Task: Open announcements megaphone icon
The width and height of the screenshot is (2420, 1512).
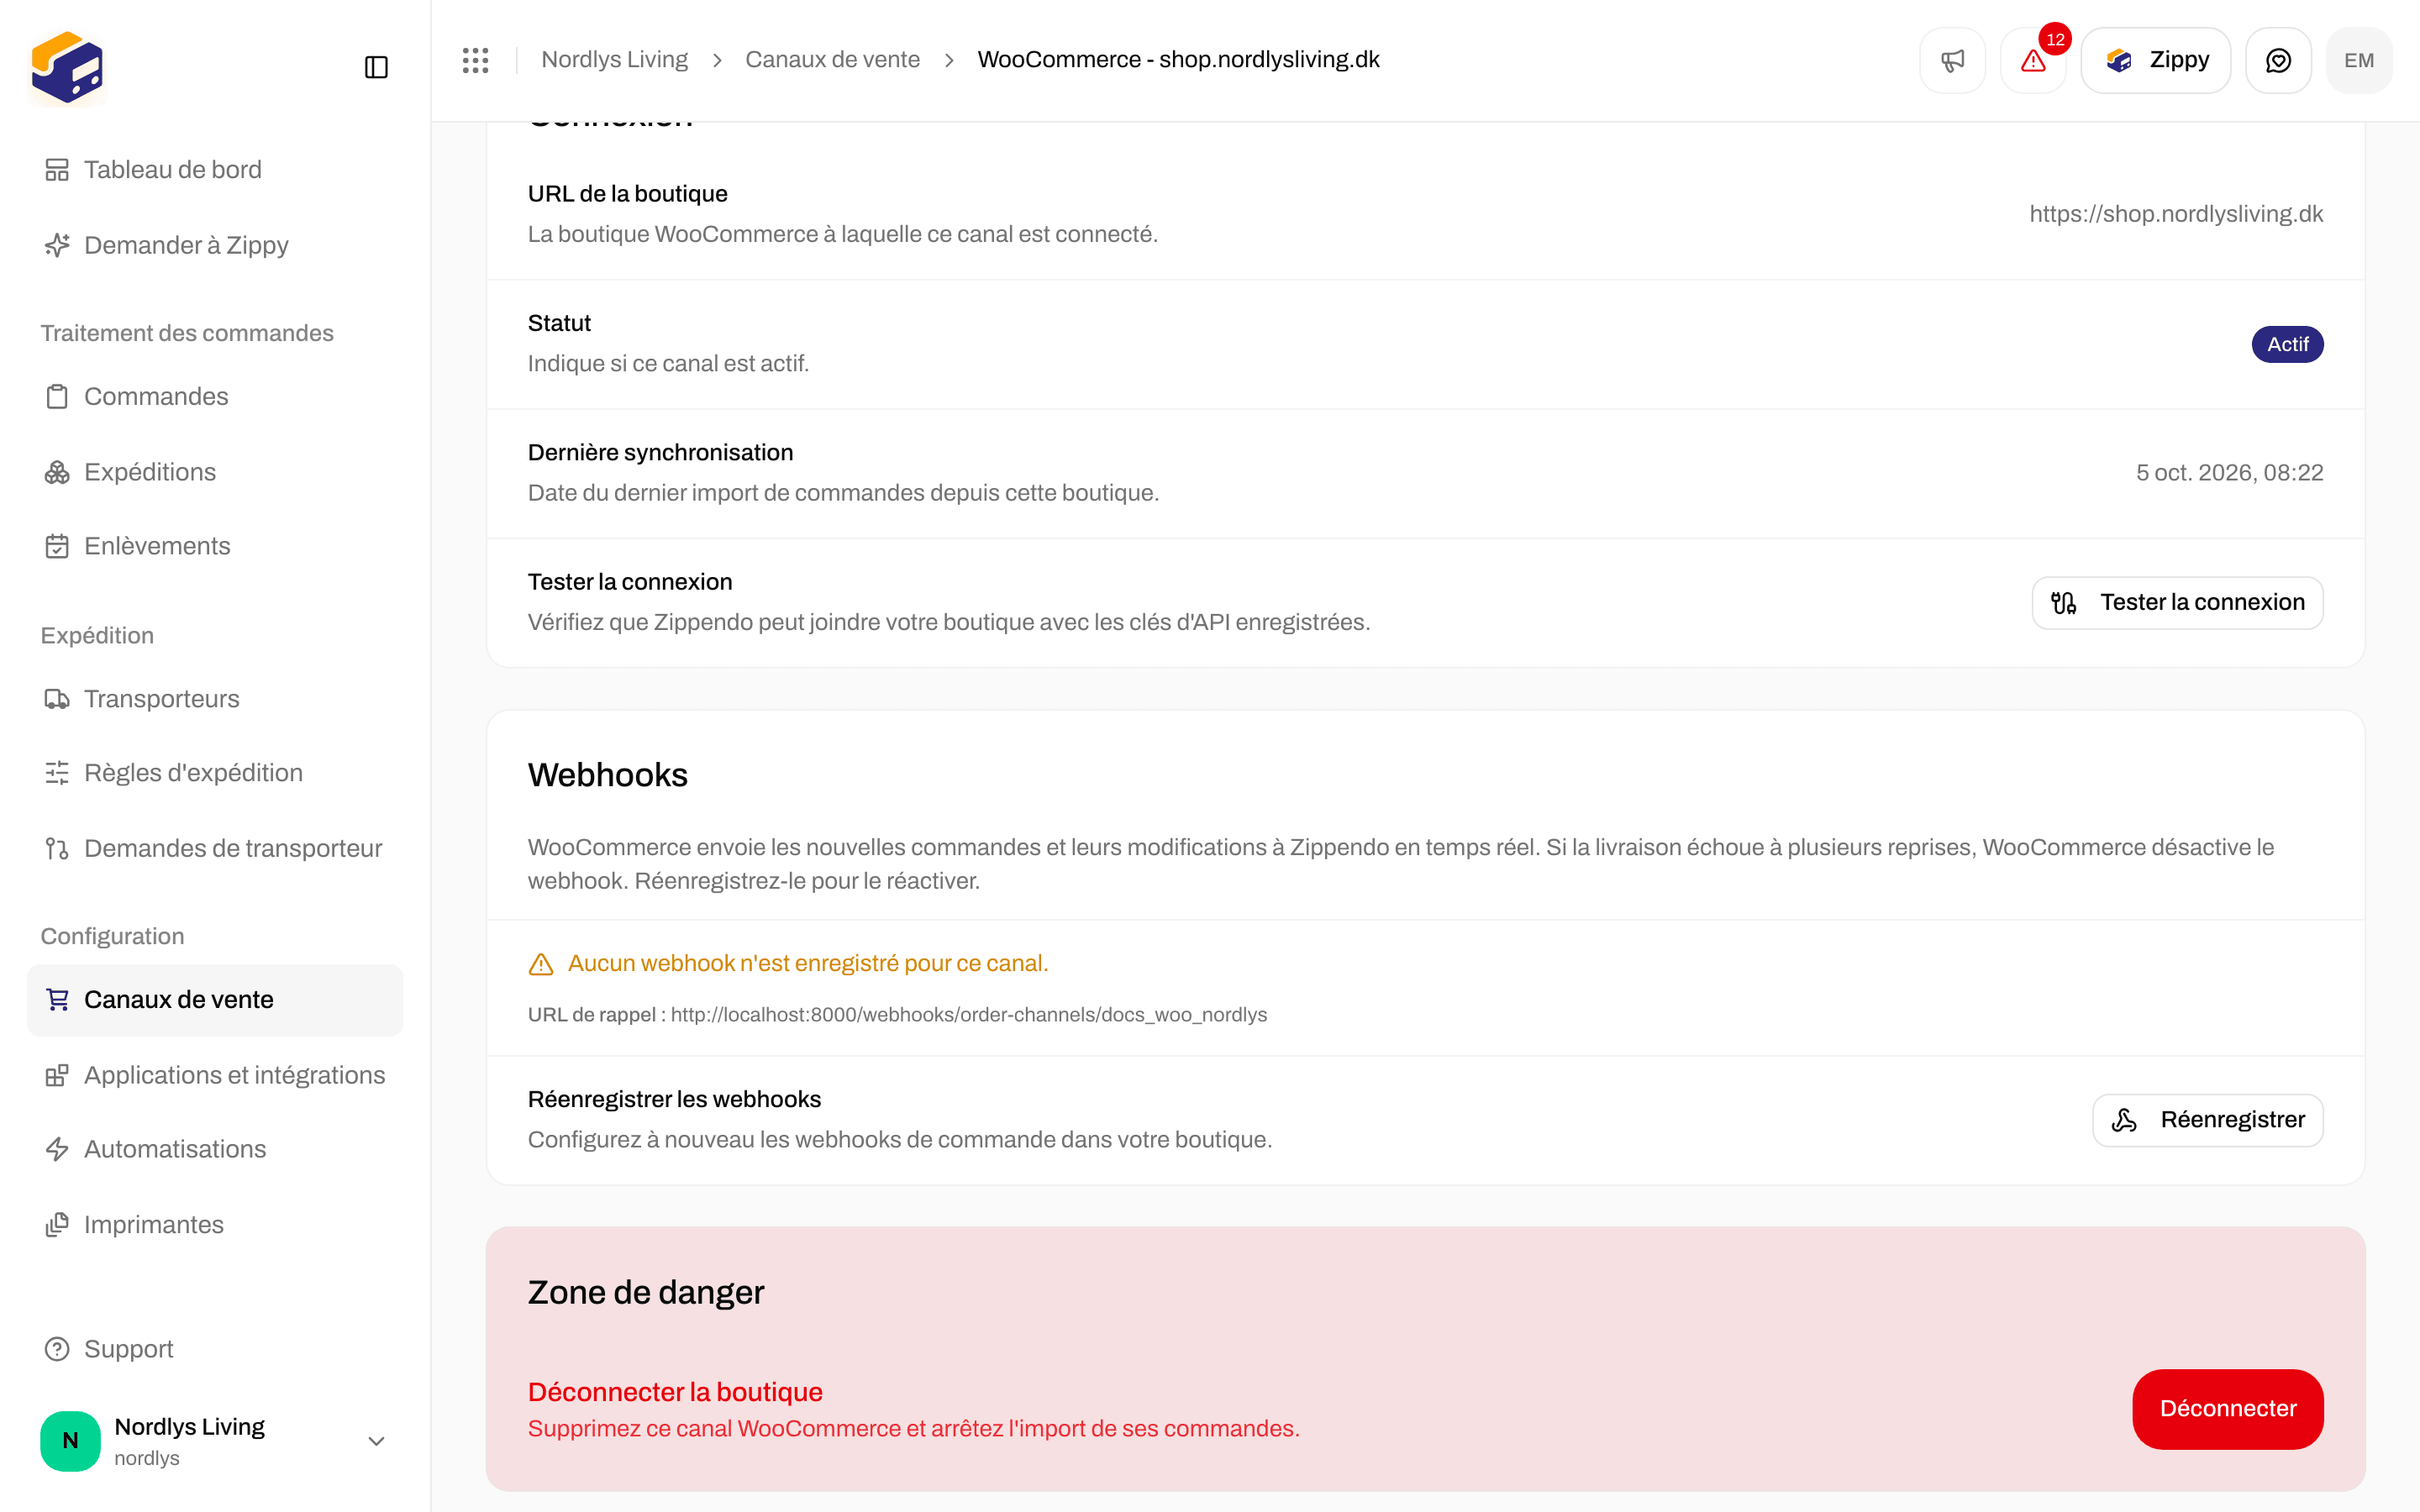Action: [x=1952, y=60]
